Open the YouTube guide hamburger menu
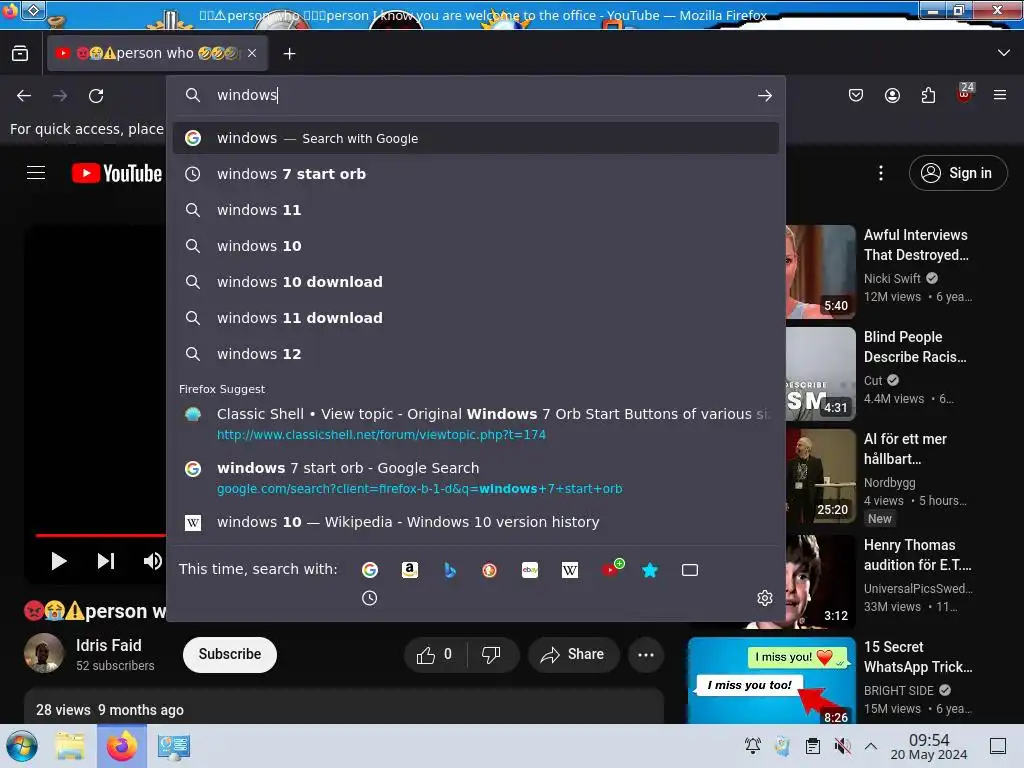The width and height of the screenshot is (1024, 768). pyautogui.click(x=36, y=172)
